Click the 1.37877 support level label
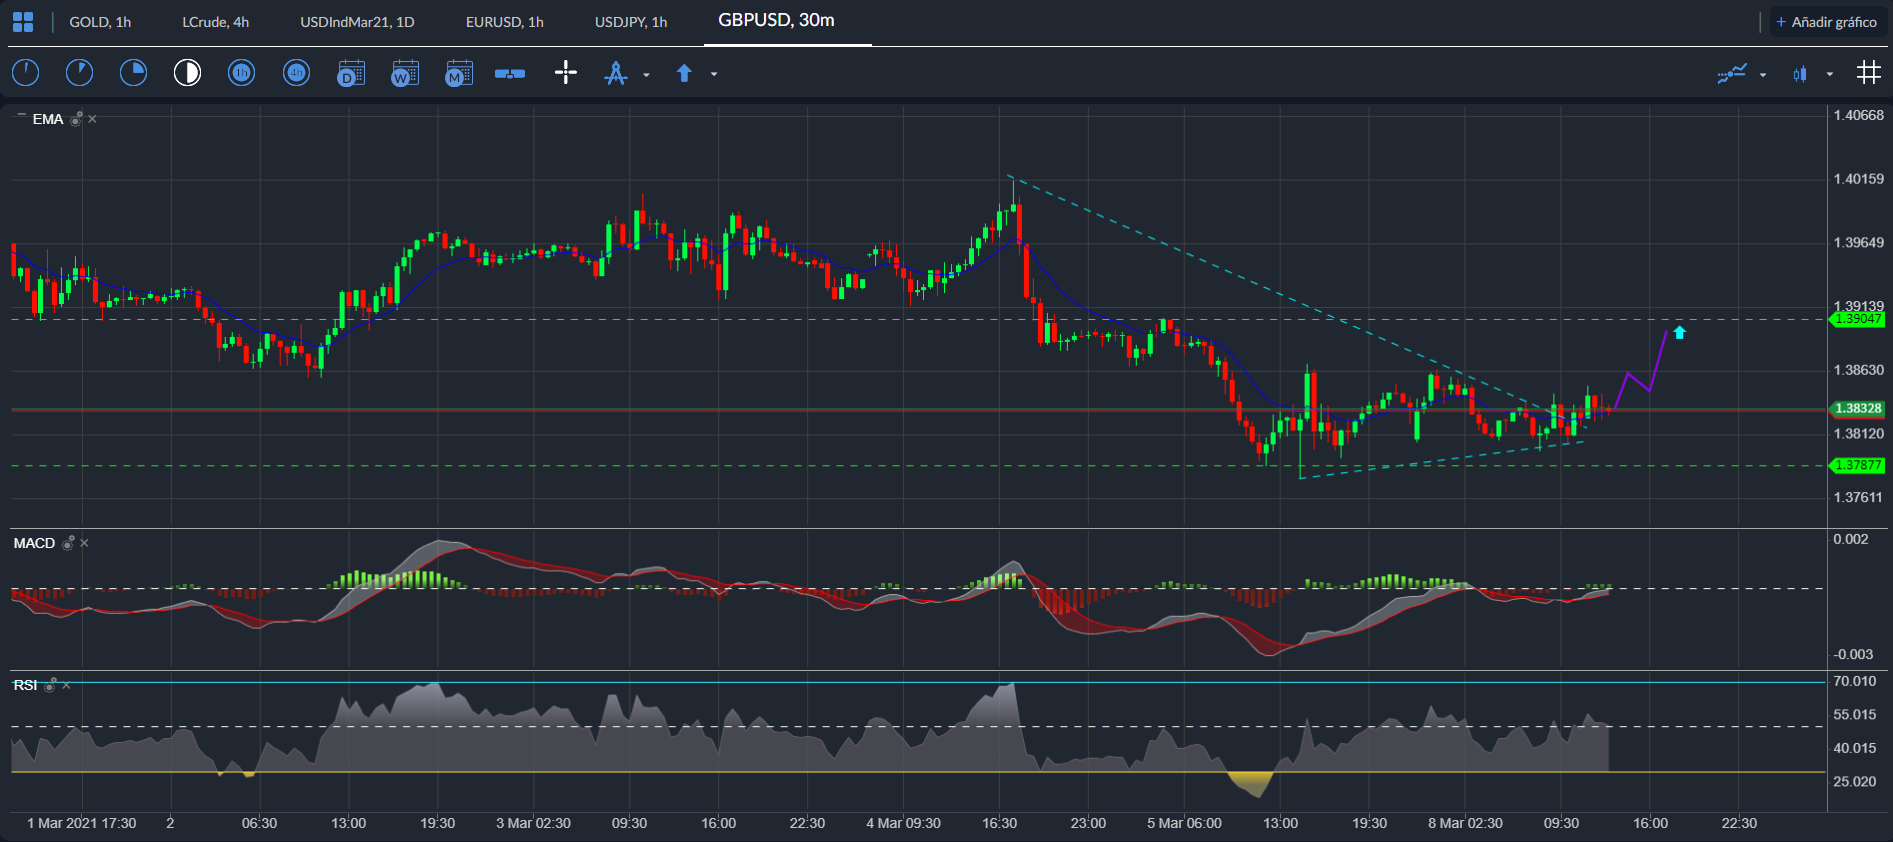 click(x=1857, y=465)
